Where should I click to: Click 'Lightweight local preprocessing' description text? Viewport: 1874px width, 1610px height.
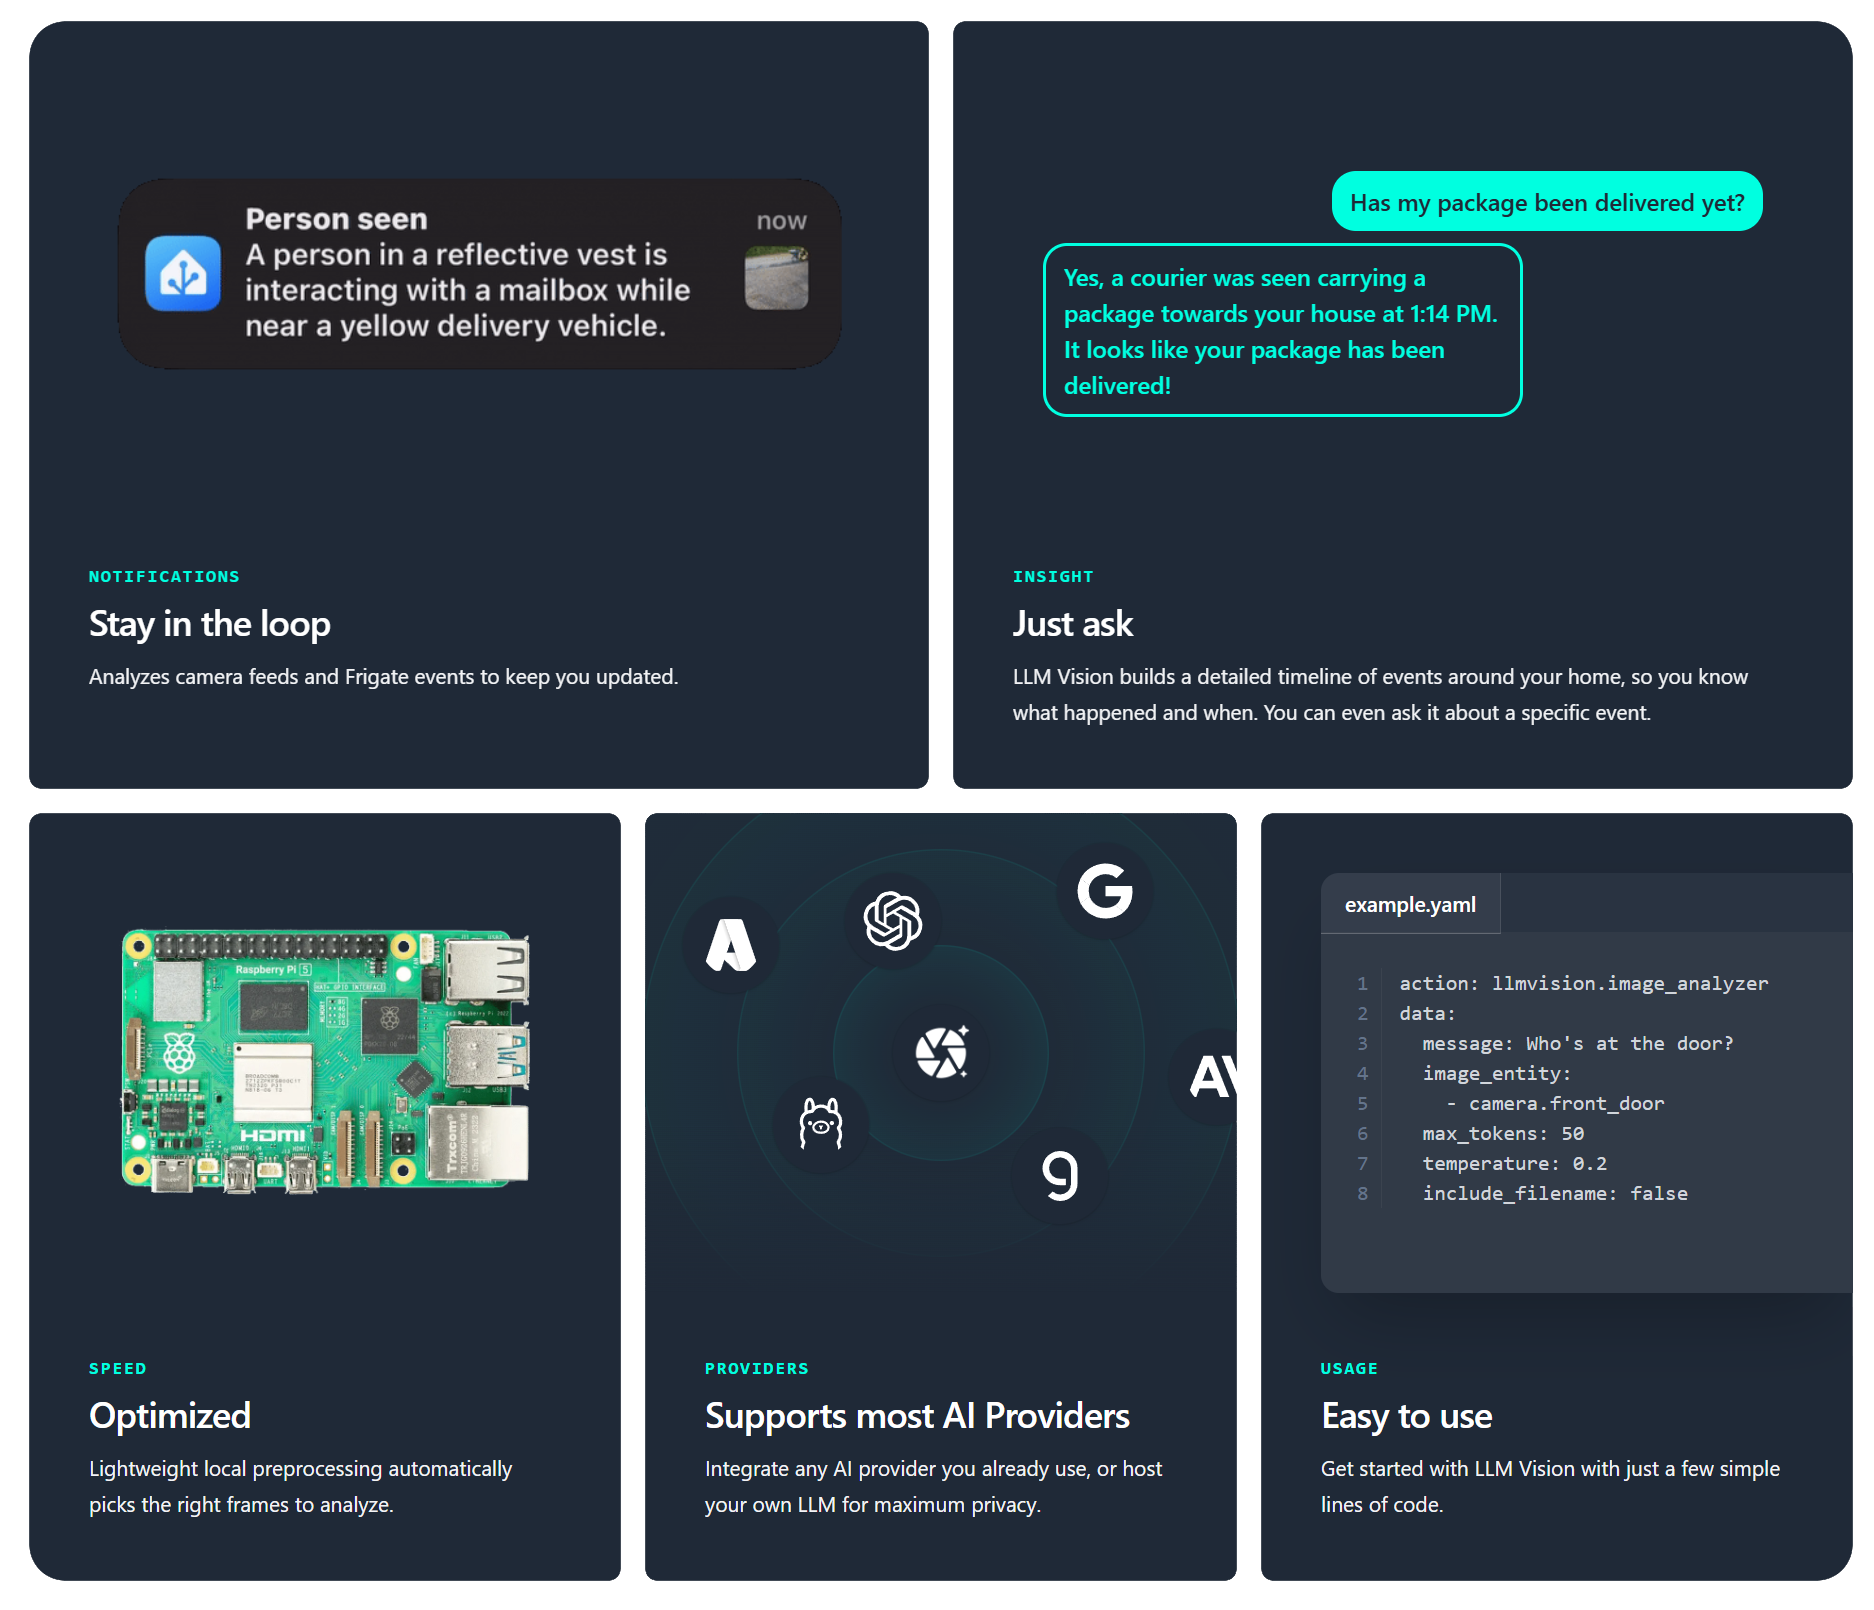301,1486
